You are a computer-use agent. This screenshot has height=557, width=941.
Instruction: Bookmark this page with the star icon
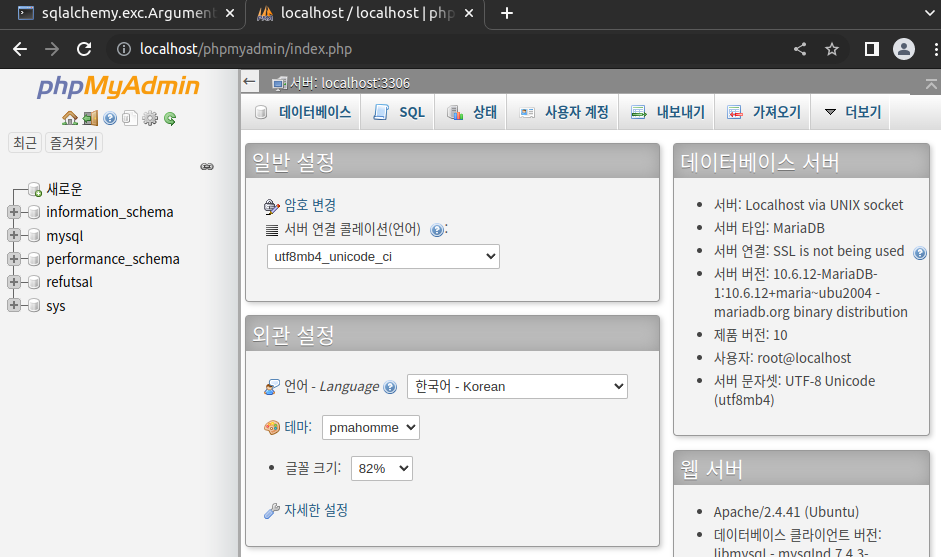click(831, 49)
